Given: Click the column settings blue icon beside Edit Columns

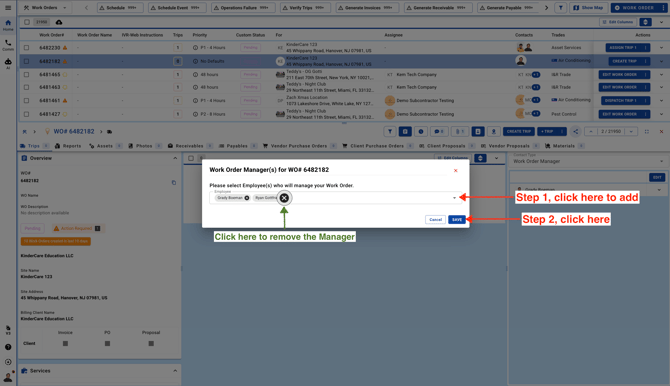Looking at the screenshot, I should click(645, 22).
